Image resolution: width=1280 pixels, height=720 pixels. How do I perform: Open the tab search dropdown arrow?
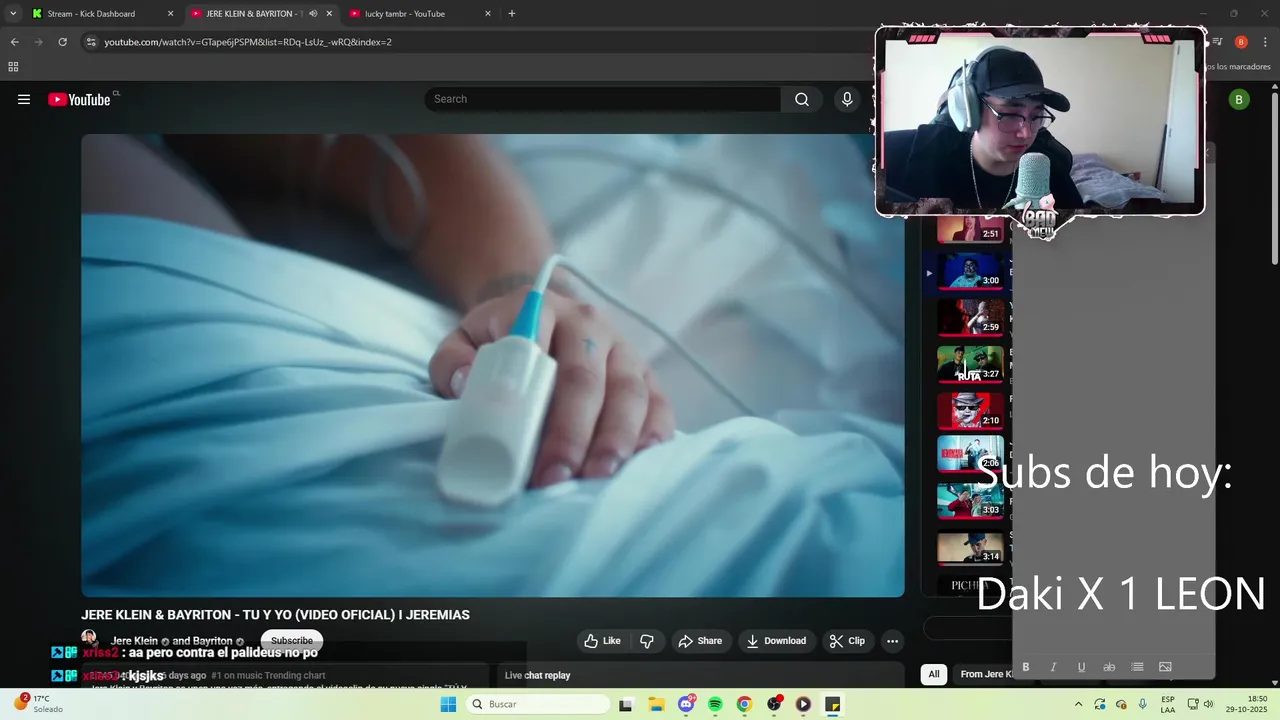coord(12,14)
